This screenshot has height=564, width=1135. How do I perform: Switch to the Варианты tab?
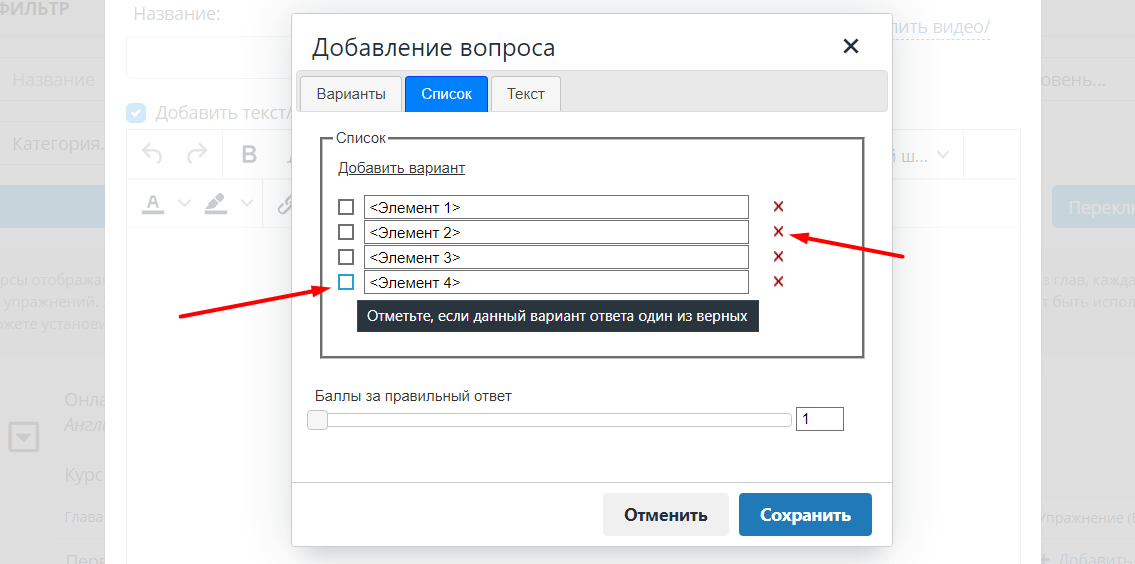(351, 94)
